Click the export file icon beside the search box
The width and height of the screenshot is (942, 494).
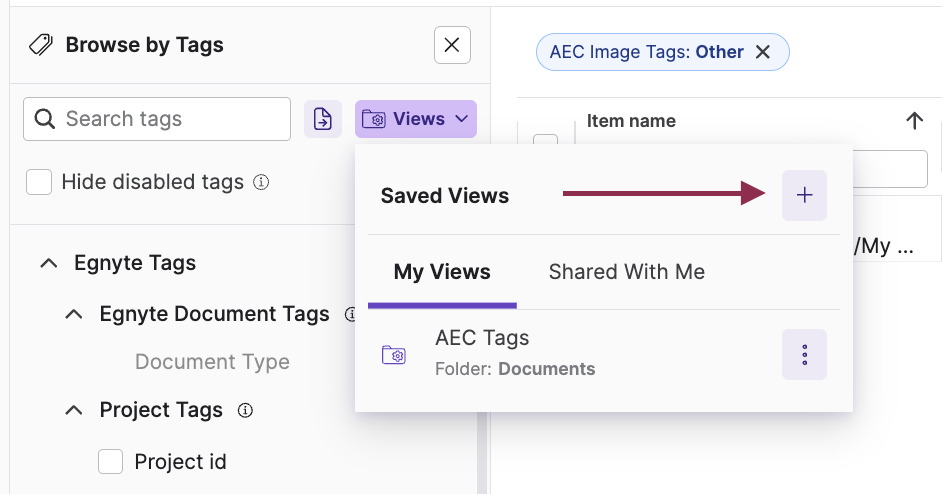(x=323, y=119)
